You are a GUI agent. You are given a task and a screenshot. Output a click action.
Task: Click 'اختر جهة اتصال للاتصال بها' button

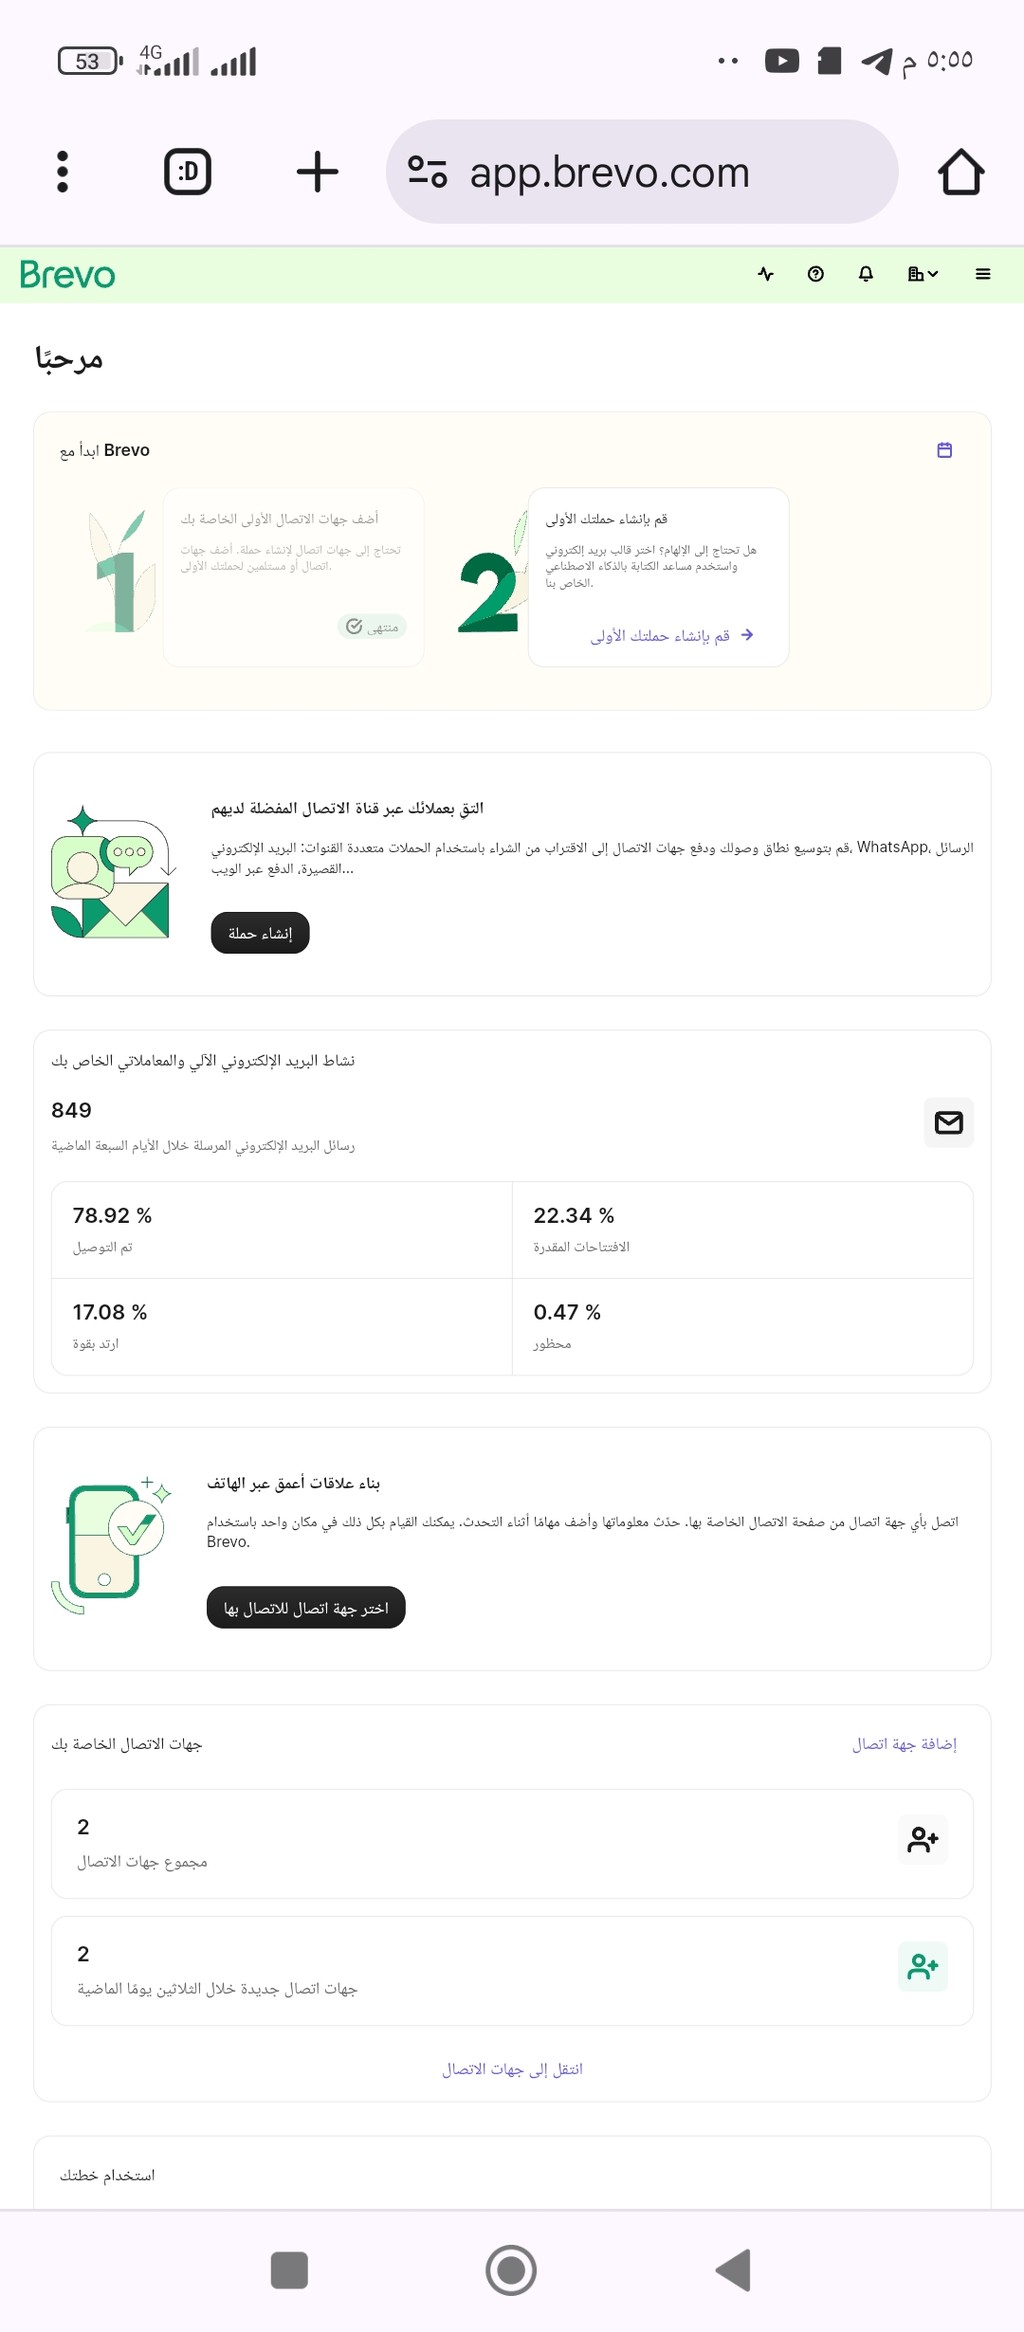[x=306, y=1608]
